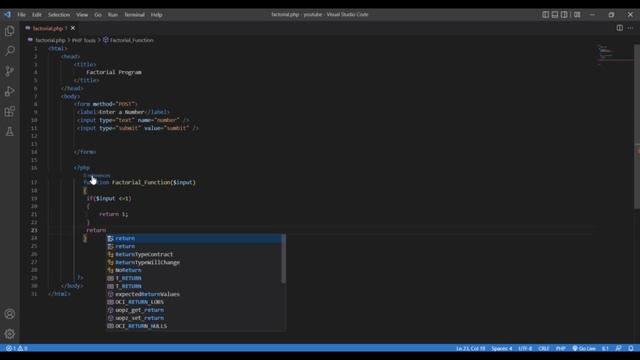Open the Go menu
Viewport: 640px width, 360px height.
point(98,14)
